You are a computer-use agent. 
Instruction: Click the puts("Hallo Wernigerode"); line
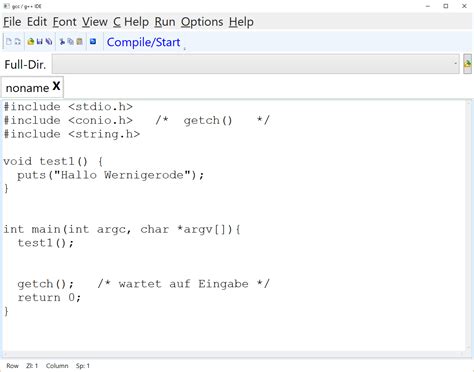pos(110,175)
